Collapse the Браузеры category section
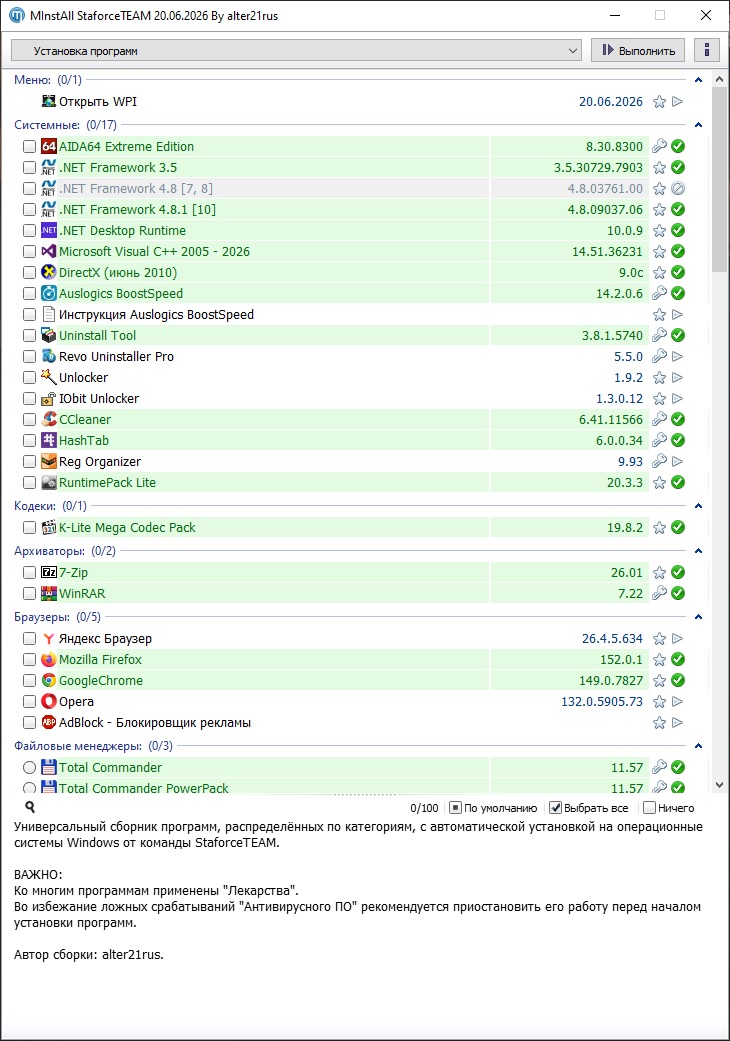The width and height of the screenshot is (730, 1041). point(698,617)
